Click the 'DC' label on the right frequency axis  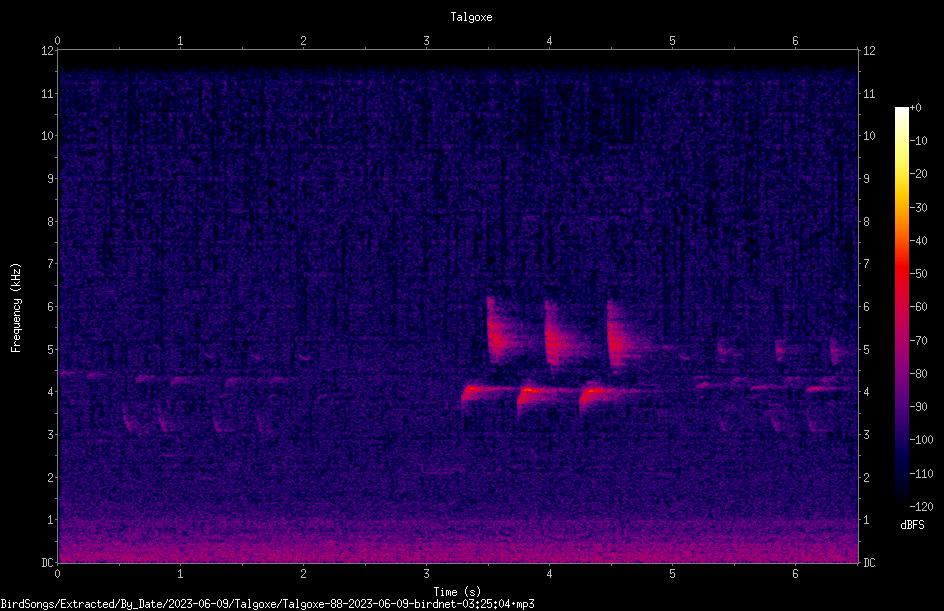tap(869, 562)
